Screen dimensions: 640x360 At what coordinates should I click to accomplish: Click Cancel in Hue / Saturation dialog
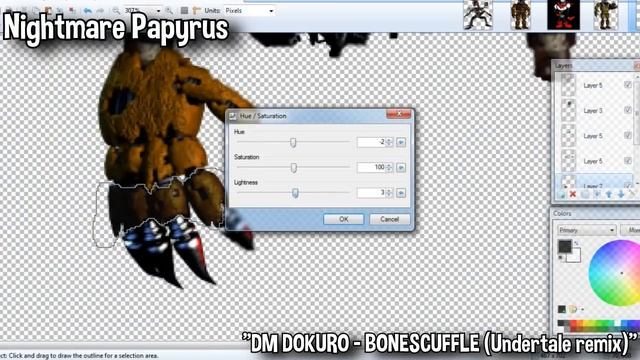pyautogui.click(x=389, y=219)
